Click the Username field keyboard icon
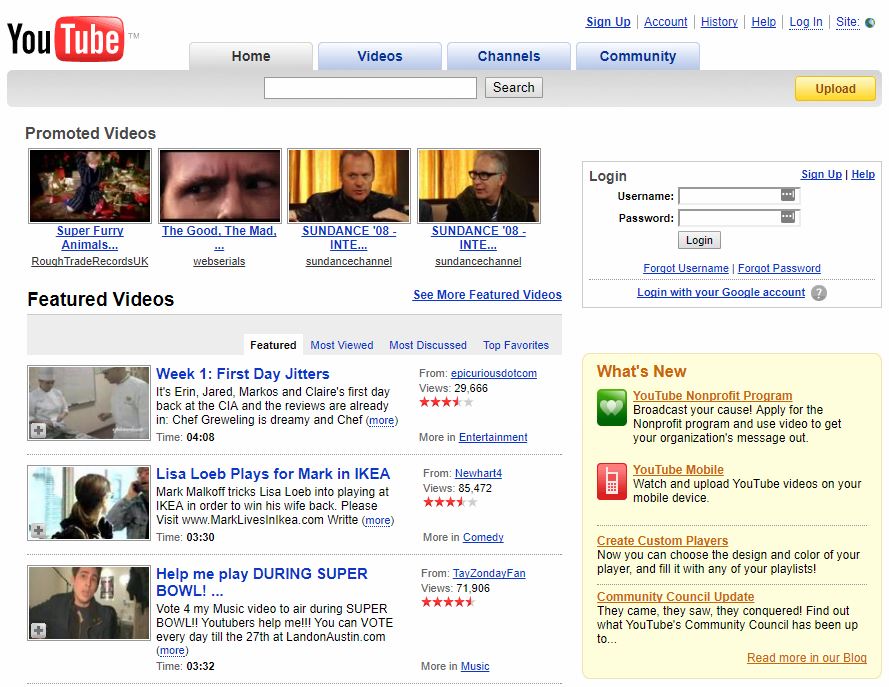Image resolution: width=889 pixels, height=687 pixels. click(x=788, y=195)
